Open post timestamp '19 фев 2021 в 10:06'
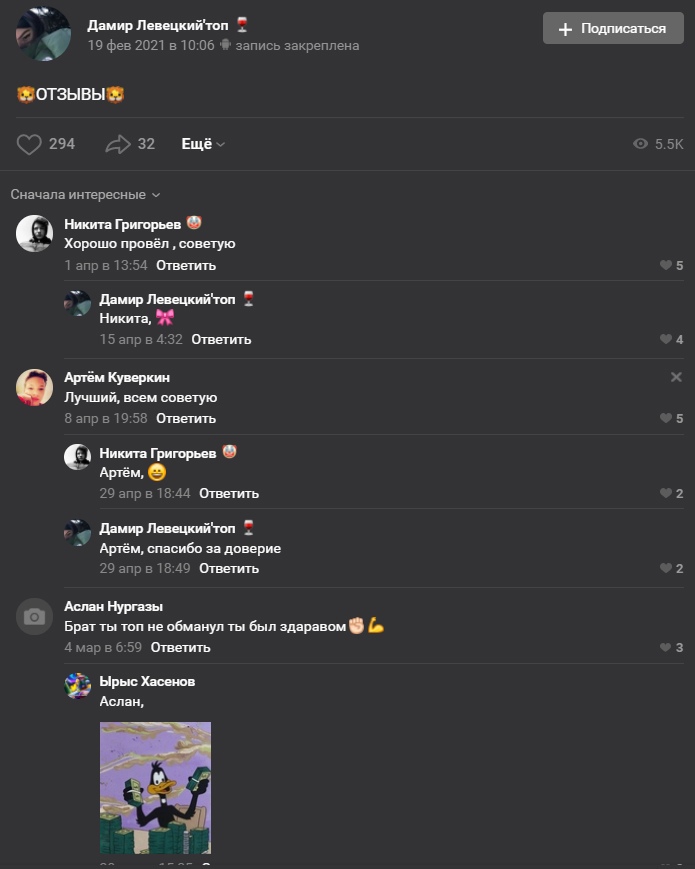695x869 pixels. pyautogui.click(x=151, y=45)
